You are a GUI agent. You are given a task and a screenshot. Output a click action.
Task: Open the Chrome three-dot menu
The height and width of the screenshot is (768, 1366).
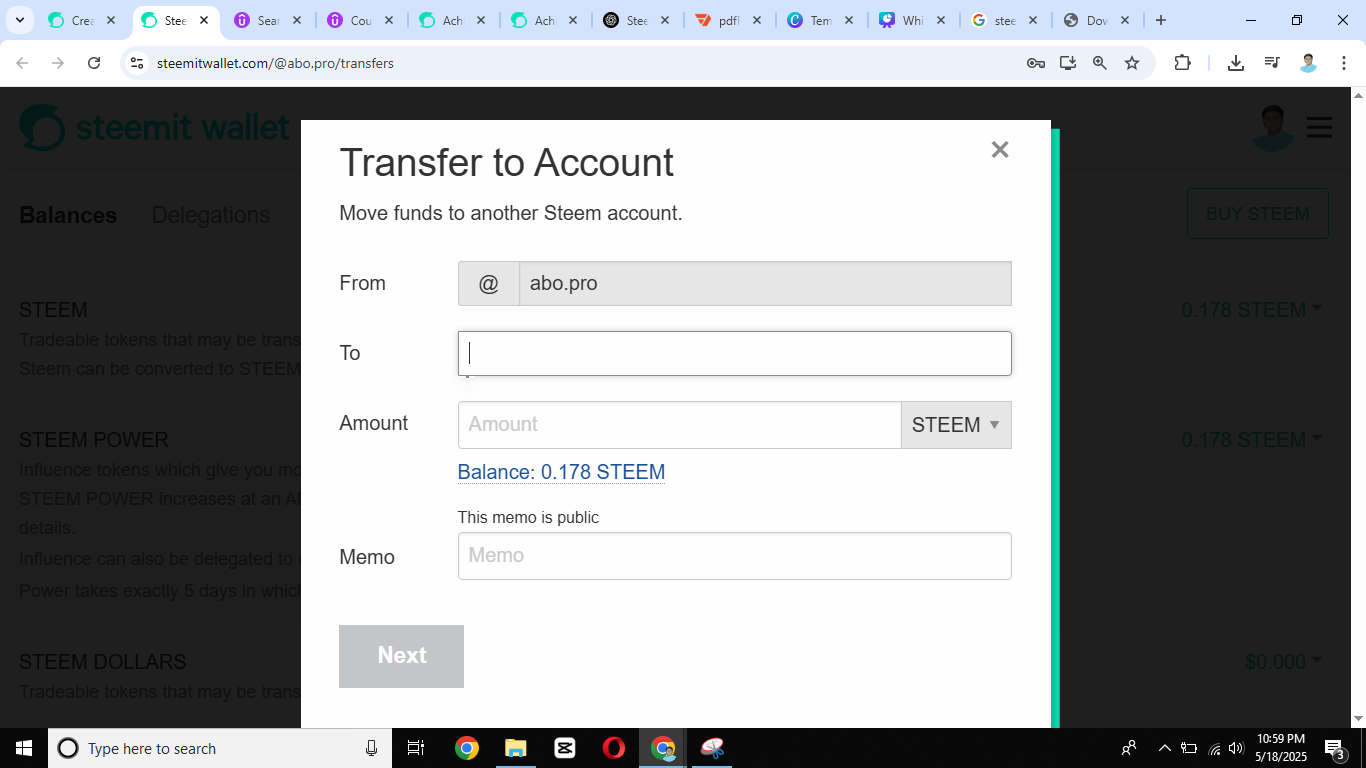[x=1344, y=63]
